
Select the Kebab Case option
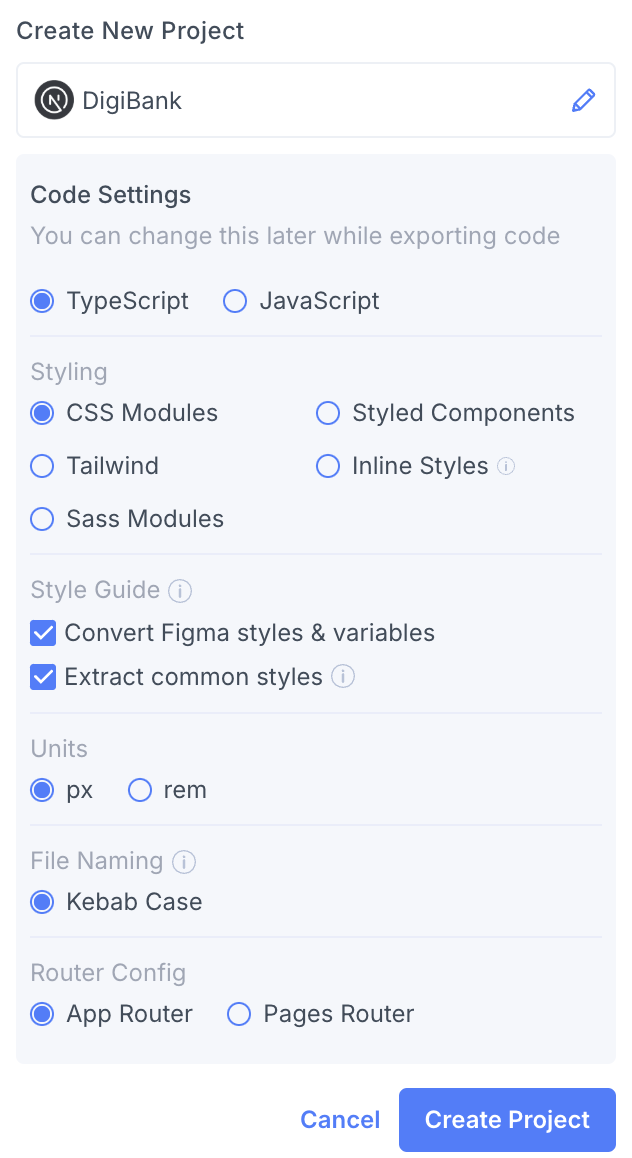(x=42, y=902)
